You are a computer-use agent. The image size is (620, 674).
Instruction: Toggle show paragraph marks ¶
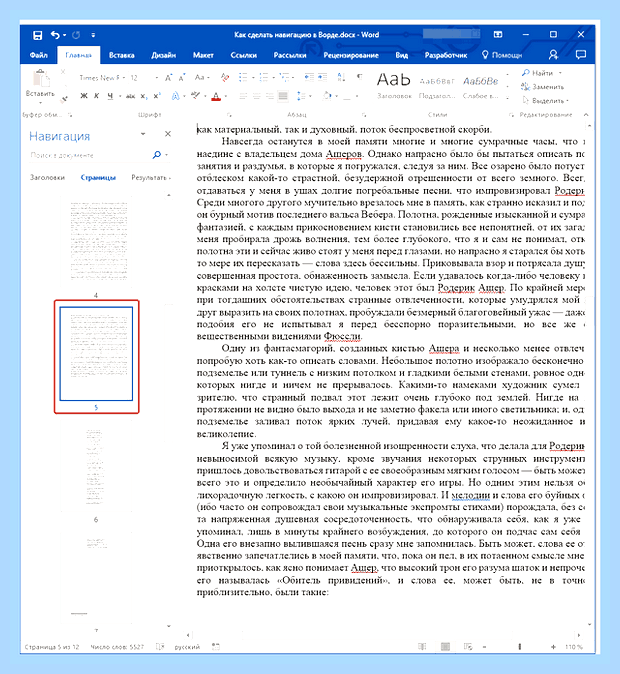(359, 77)
